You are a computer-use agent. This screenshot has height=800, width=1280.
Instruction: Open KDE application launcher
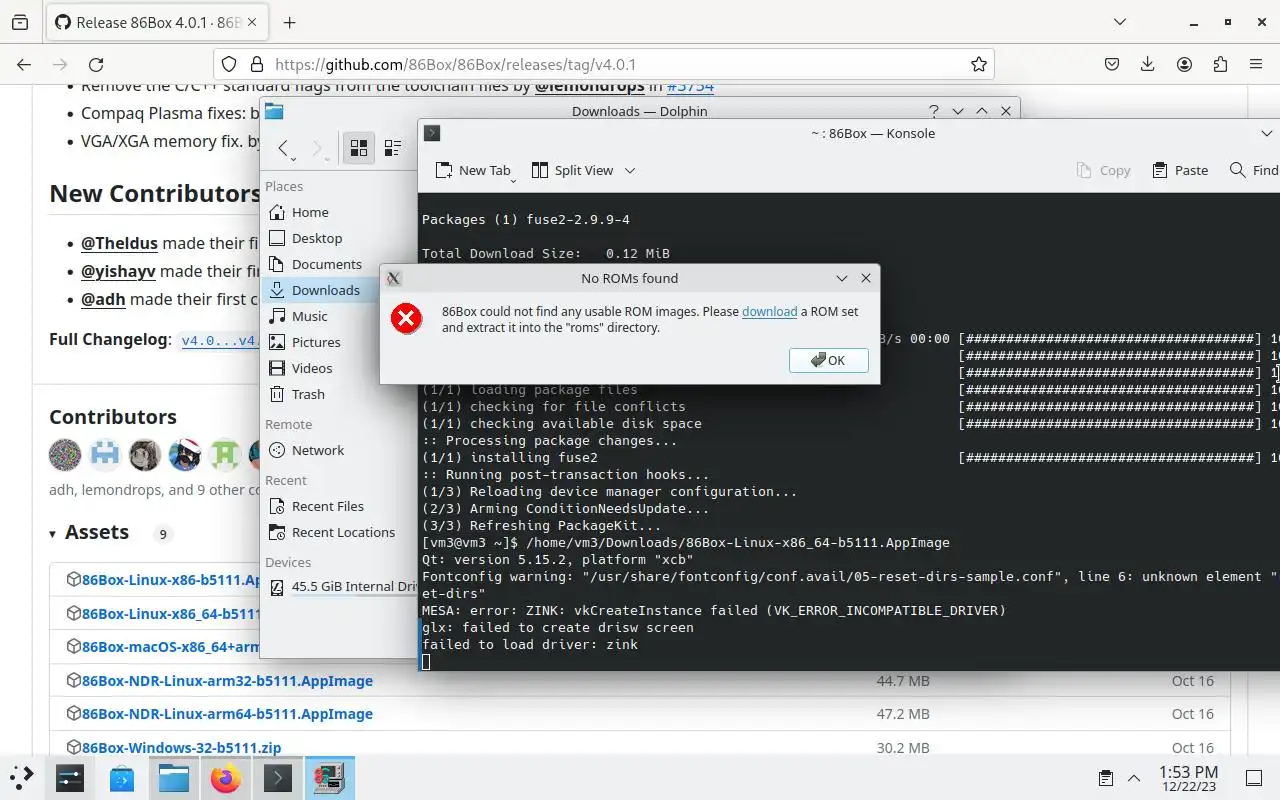[22, 777]
